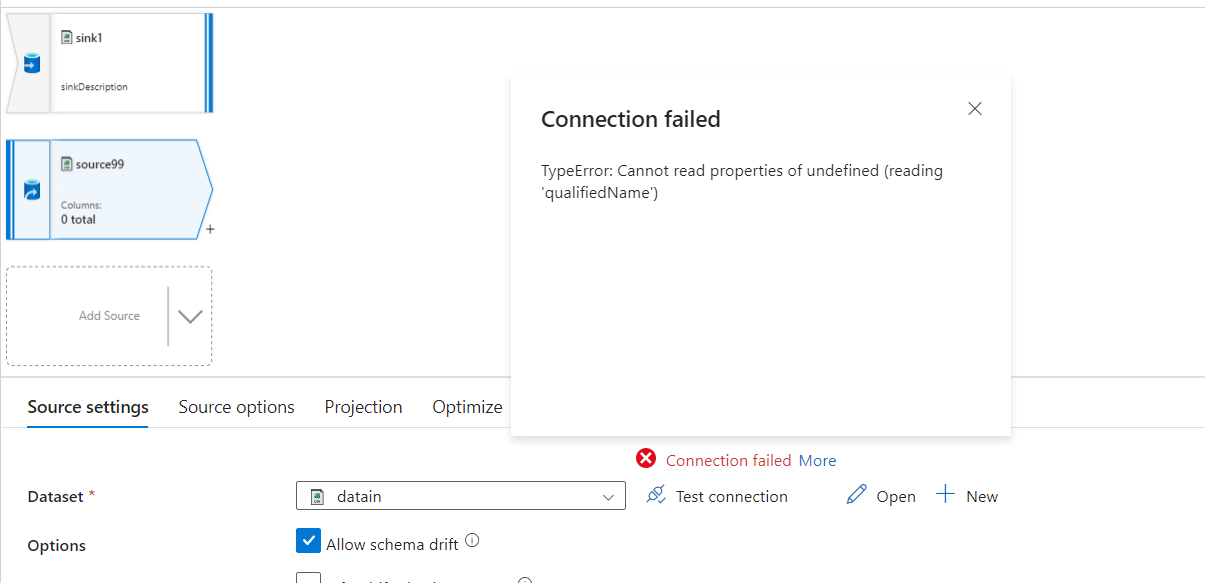
Task: Go to the Optimize tab
Action: [x=467, y=407]
